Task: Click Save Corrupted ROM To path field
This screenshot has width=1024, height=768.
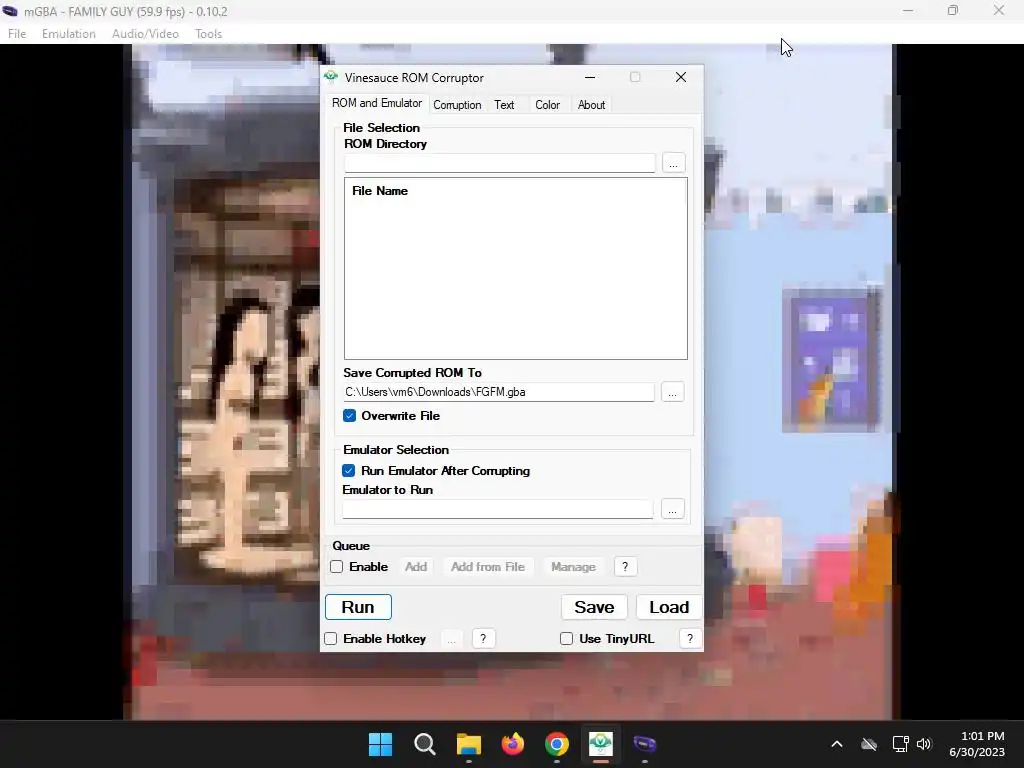Action: [x=499, y=392]
